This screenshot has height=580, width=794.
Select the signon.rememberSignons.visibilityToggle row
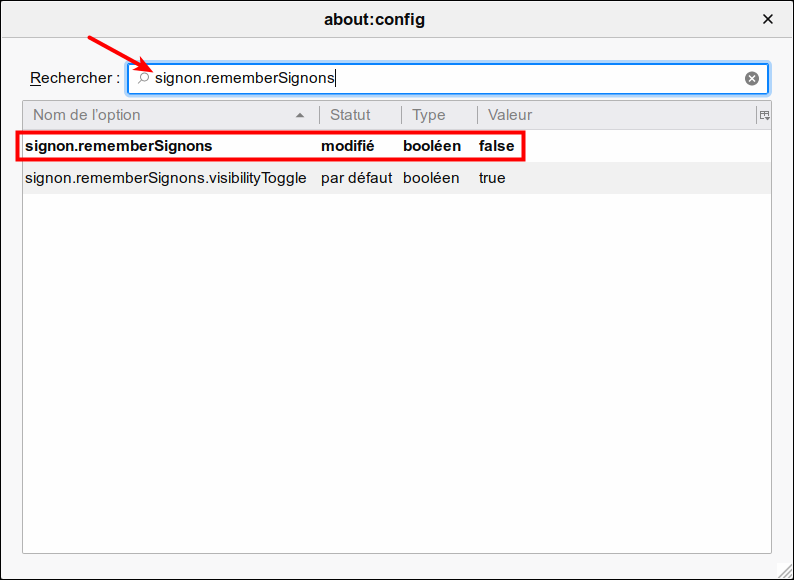point(166,178)
